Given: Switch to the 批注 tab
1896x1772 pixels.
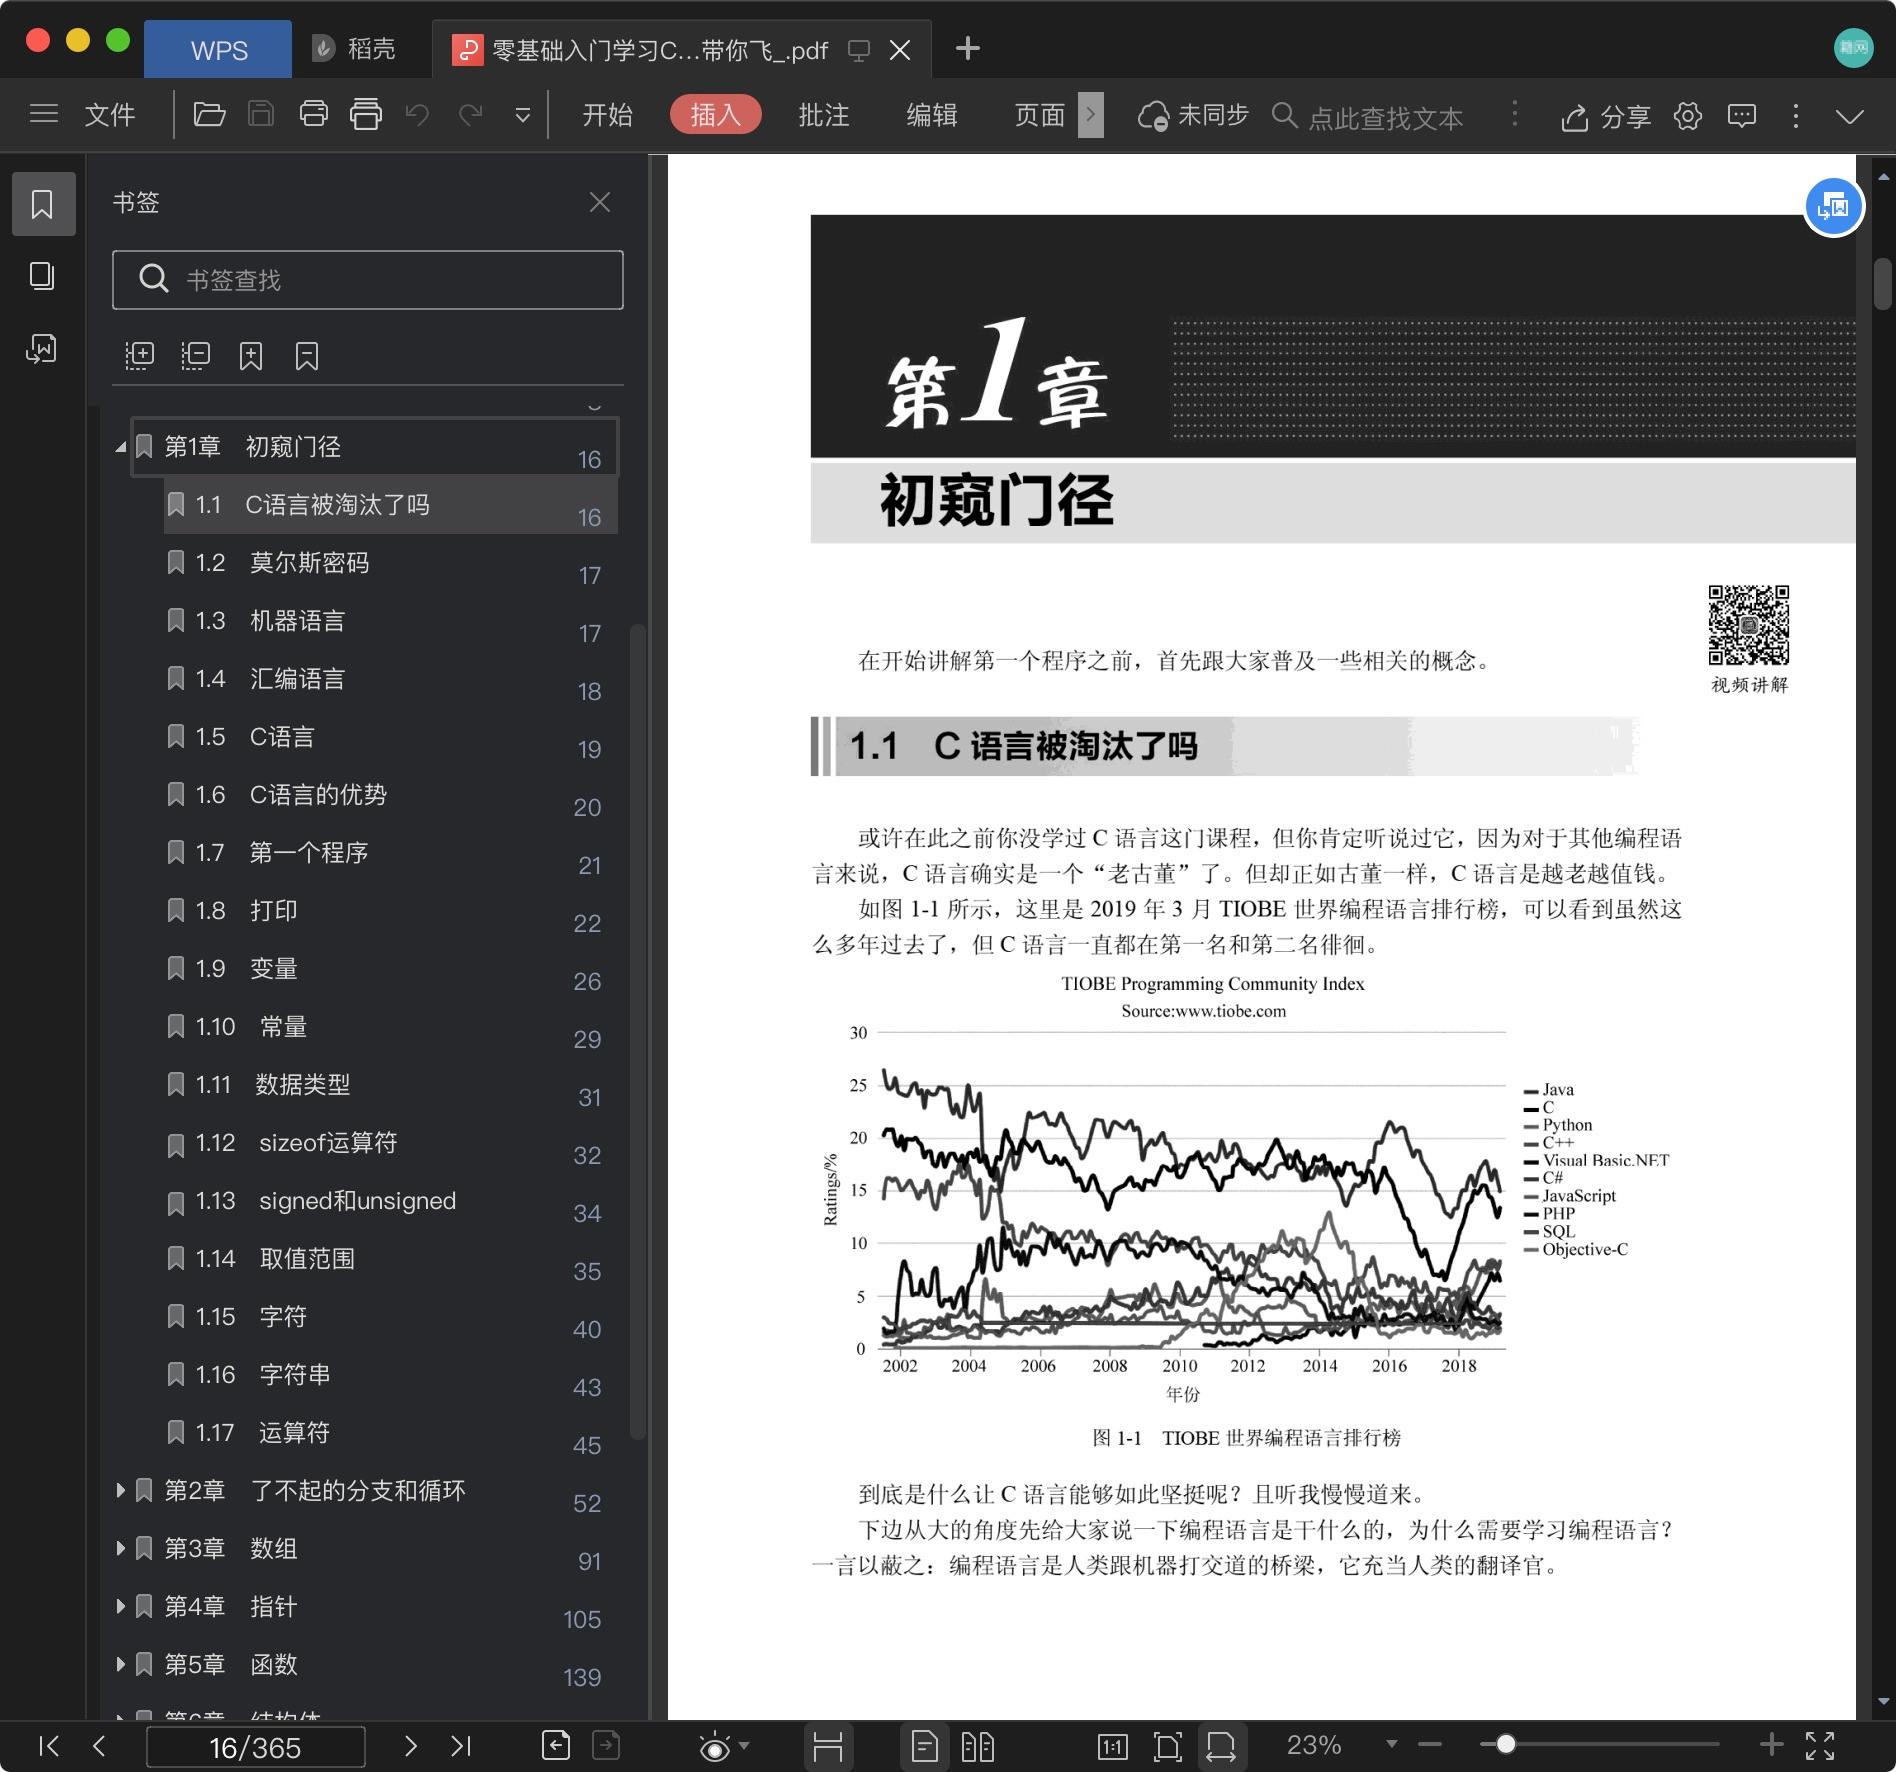Looking at the screenshot, I should pos(823,115).
